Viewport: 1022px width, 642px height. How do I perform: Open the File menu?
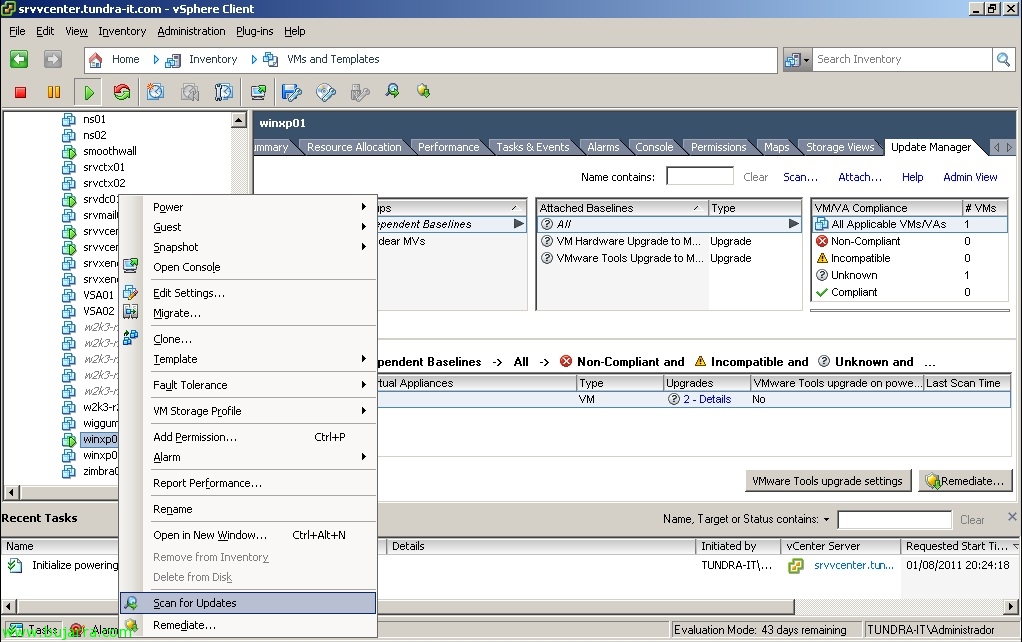point(17,31)
